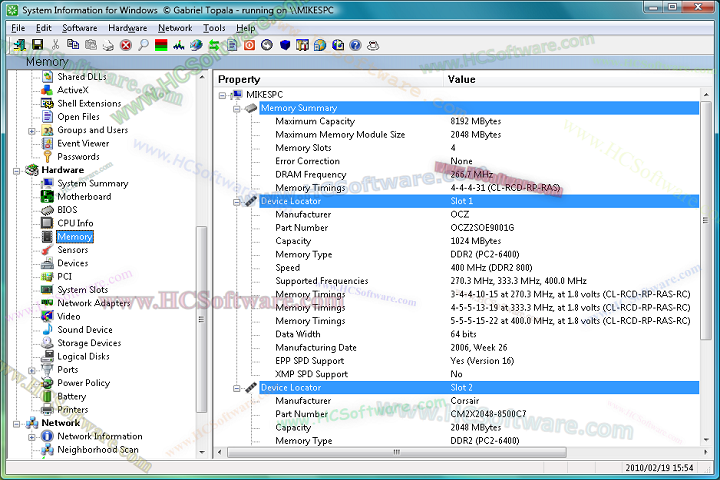Select the PCI tree item
720x480 pixels.
coord(64,277)
